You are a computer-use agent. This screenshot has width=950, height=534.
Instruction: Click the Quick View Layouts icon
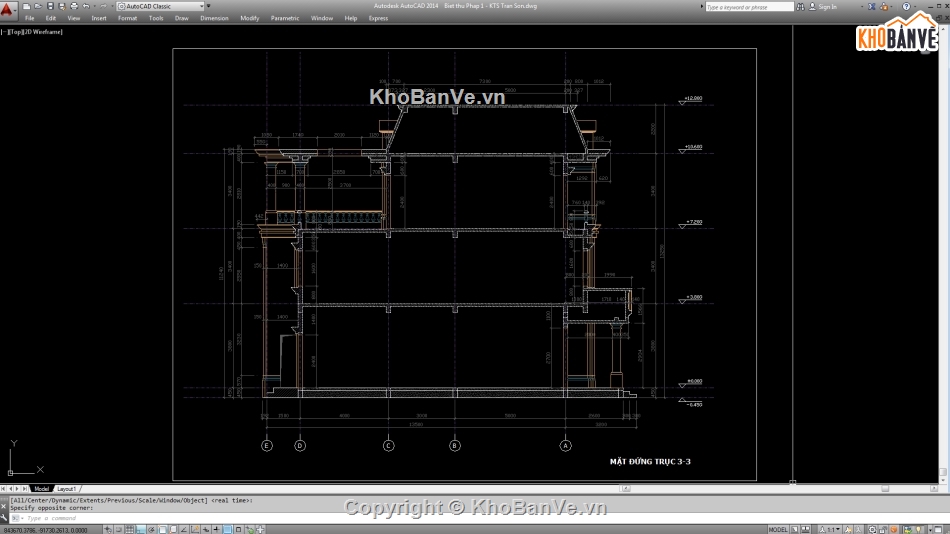point(795,530)
